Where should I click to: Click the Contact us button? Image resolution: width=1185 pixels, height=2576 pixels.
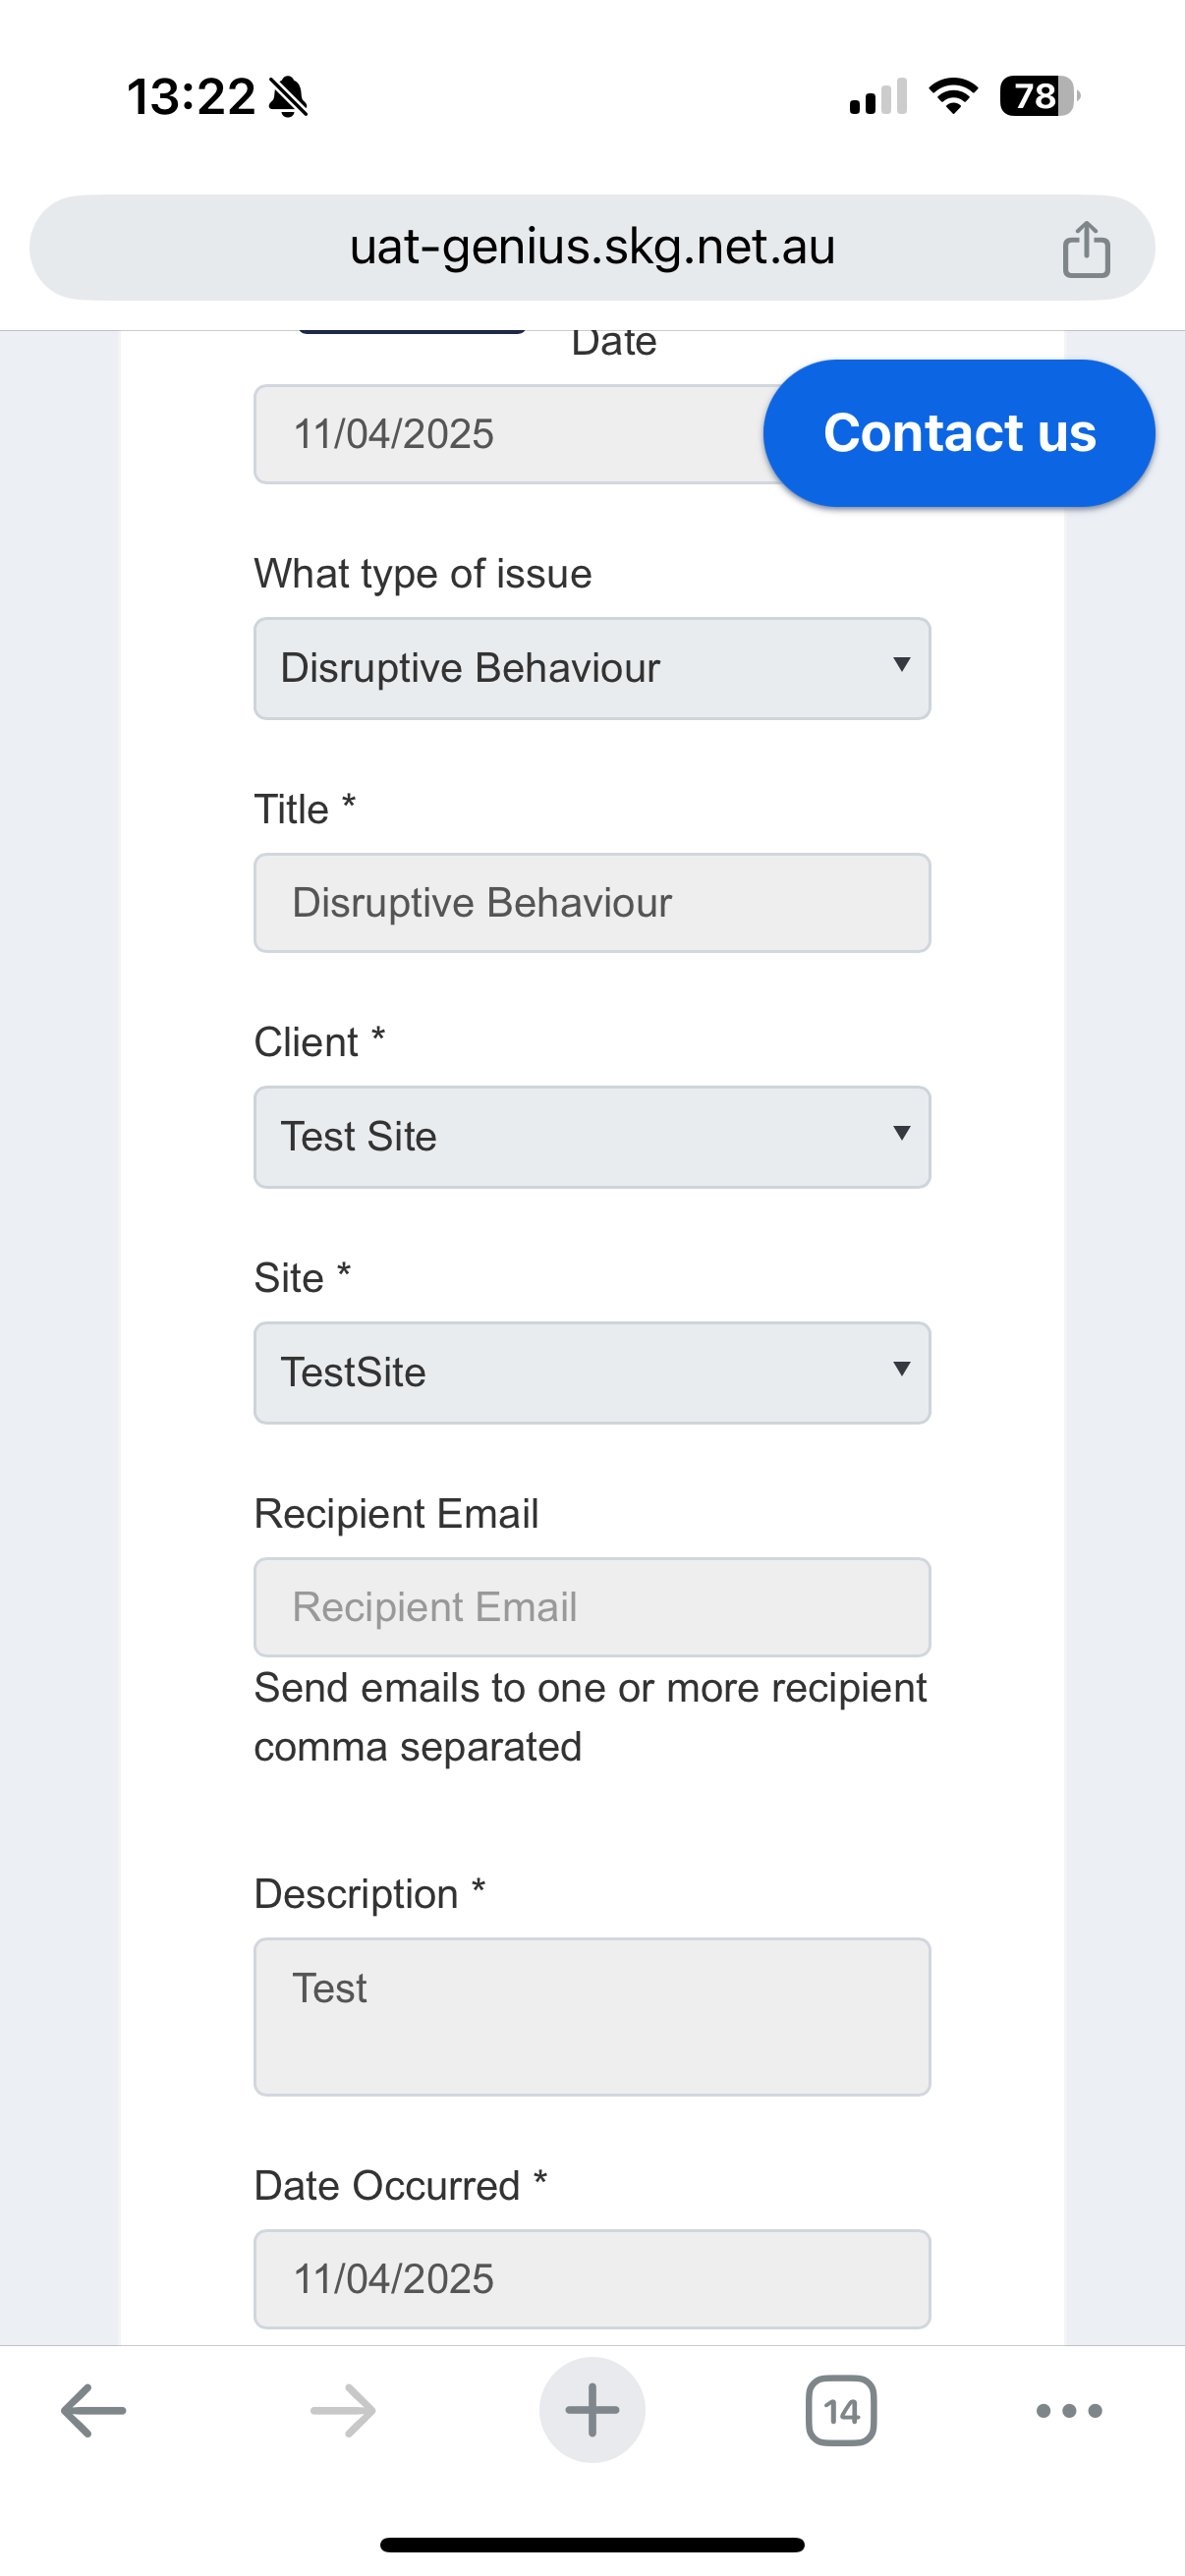tap(959, 433)
